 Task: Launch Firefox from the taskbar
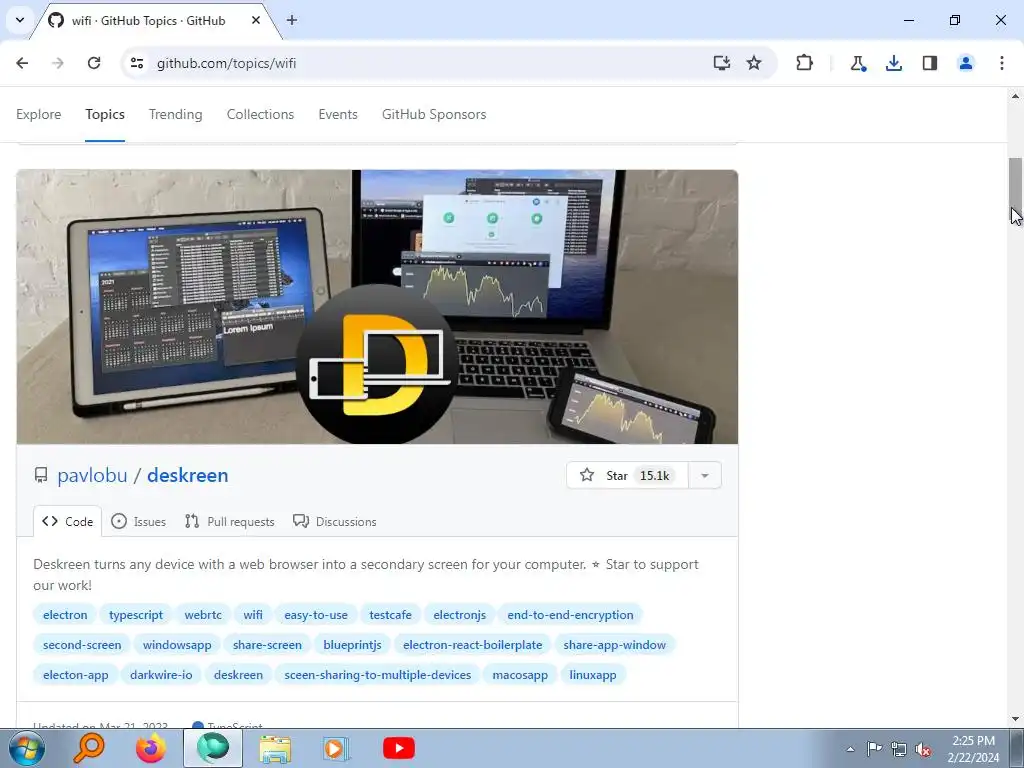click(151, 748)
